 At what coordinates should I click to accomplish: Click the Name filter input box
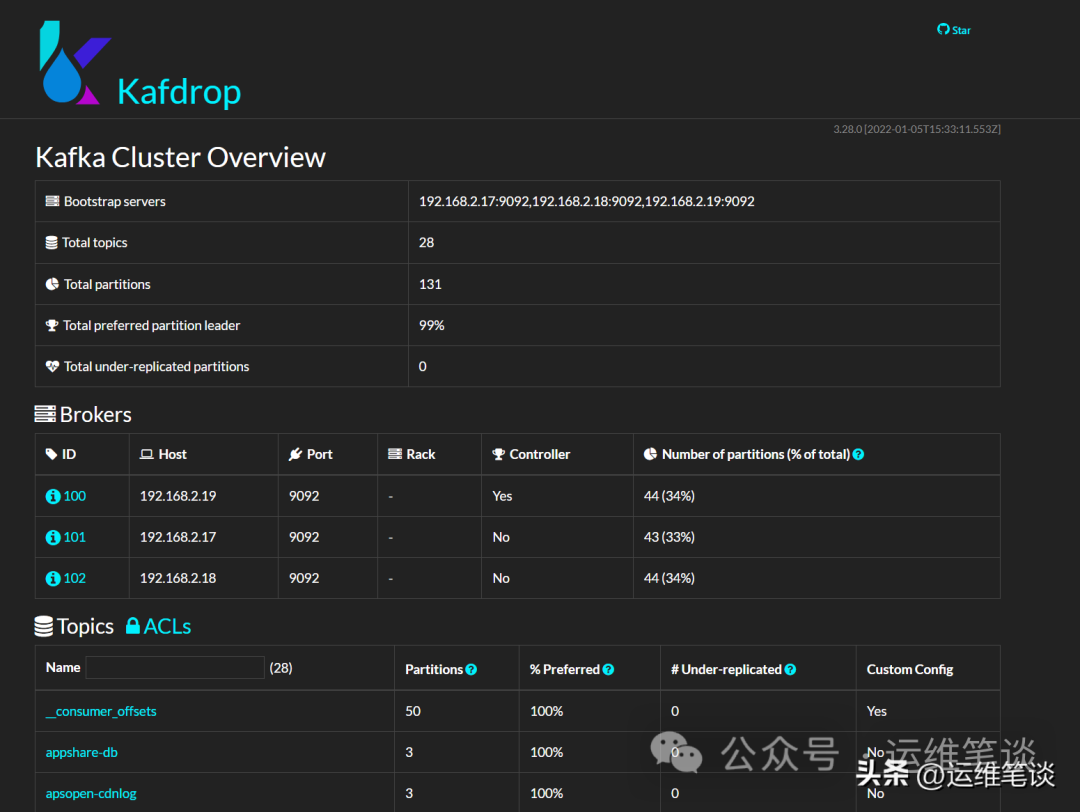[x=175, y=667]
